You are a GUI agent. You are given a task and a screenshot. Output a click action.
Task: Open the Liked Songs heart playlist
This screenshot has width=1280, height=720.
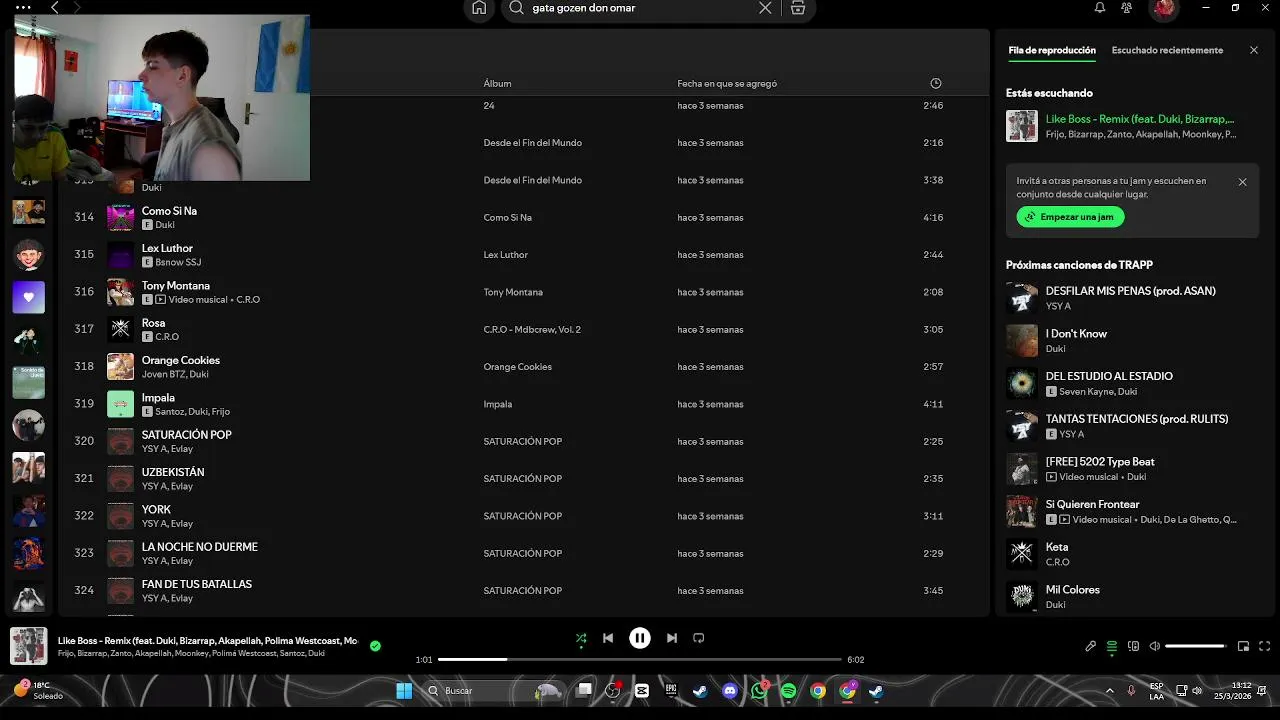pos(28,297)
